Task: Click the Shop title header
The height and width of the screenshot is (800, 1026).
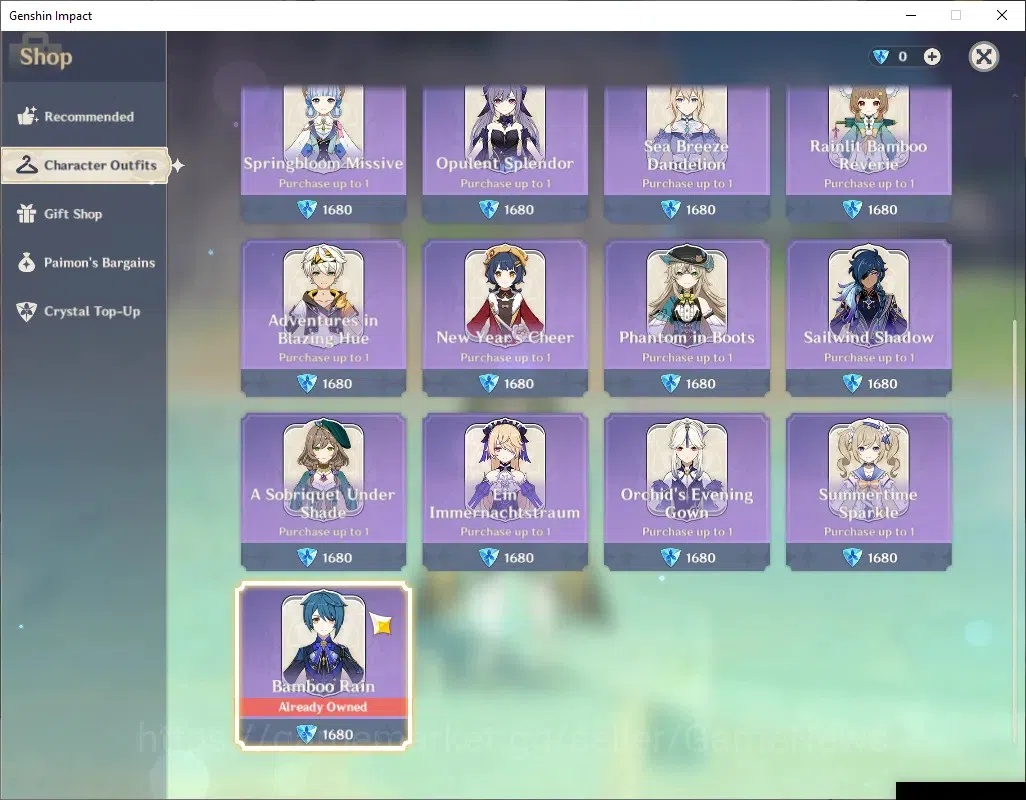Action: [46, 57]
